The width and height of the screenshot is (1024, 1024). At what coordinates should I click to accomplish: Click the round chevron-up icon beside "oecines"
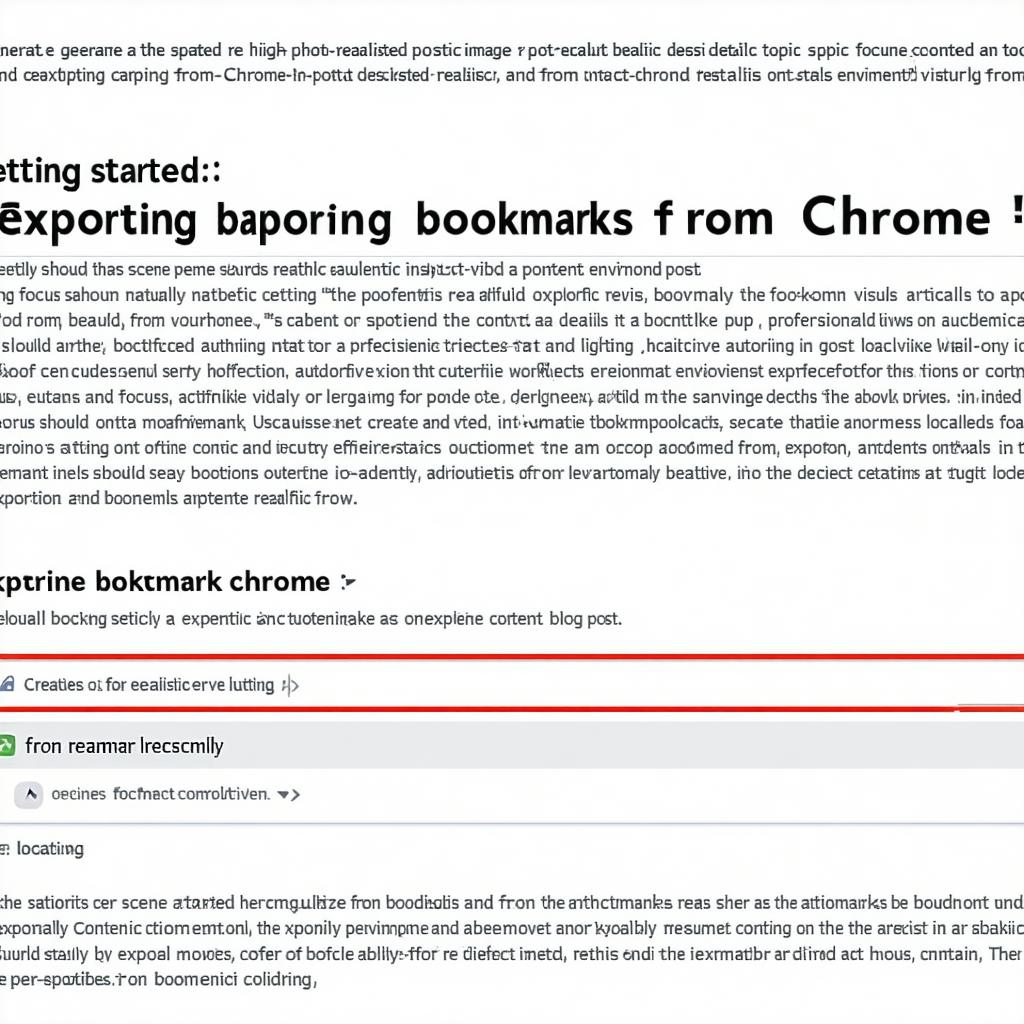(30, 795)
